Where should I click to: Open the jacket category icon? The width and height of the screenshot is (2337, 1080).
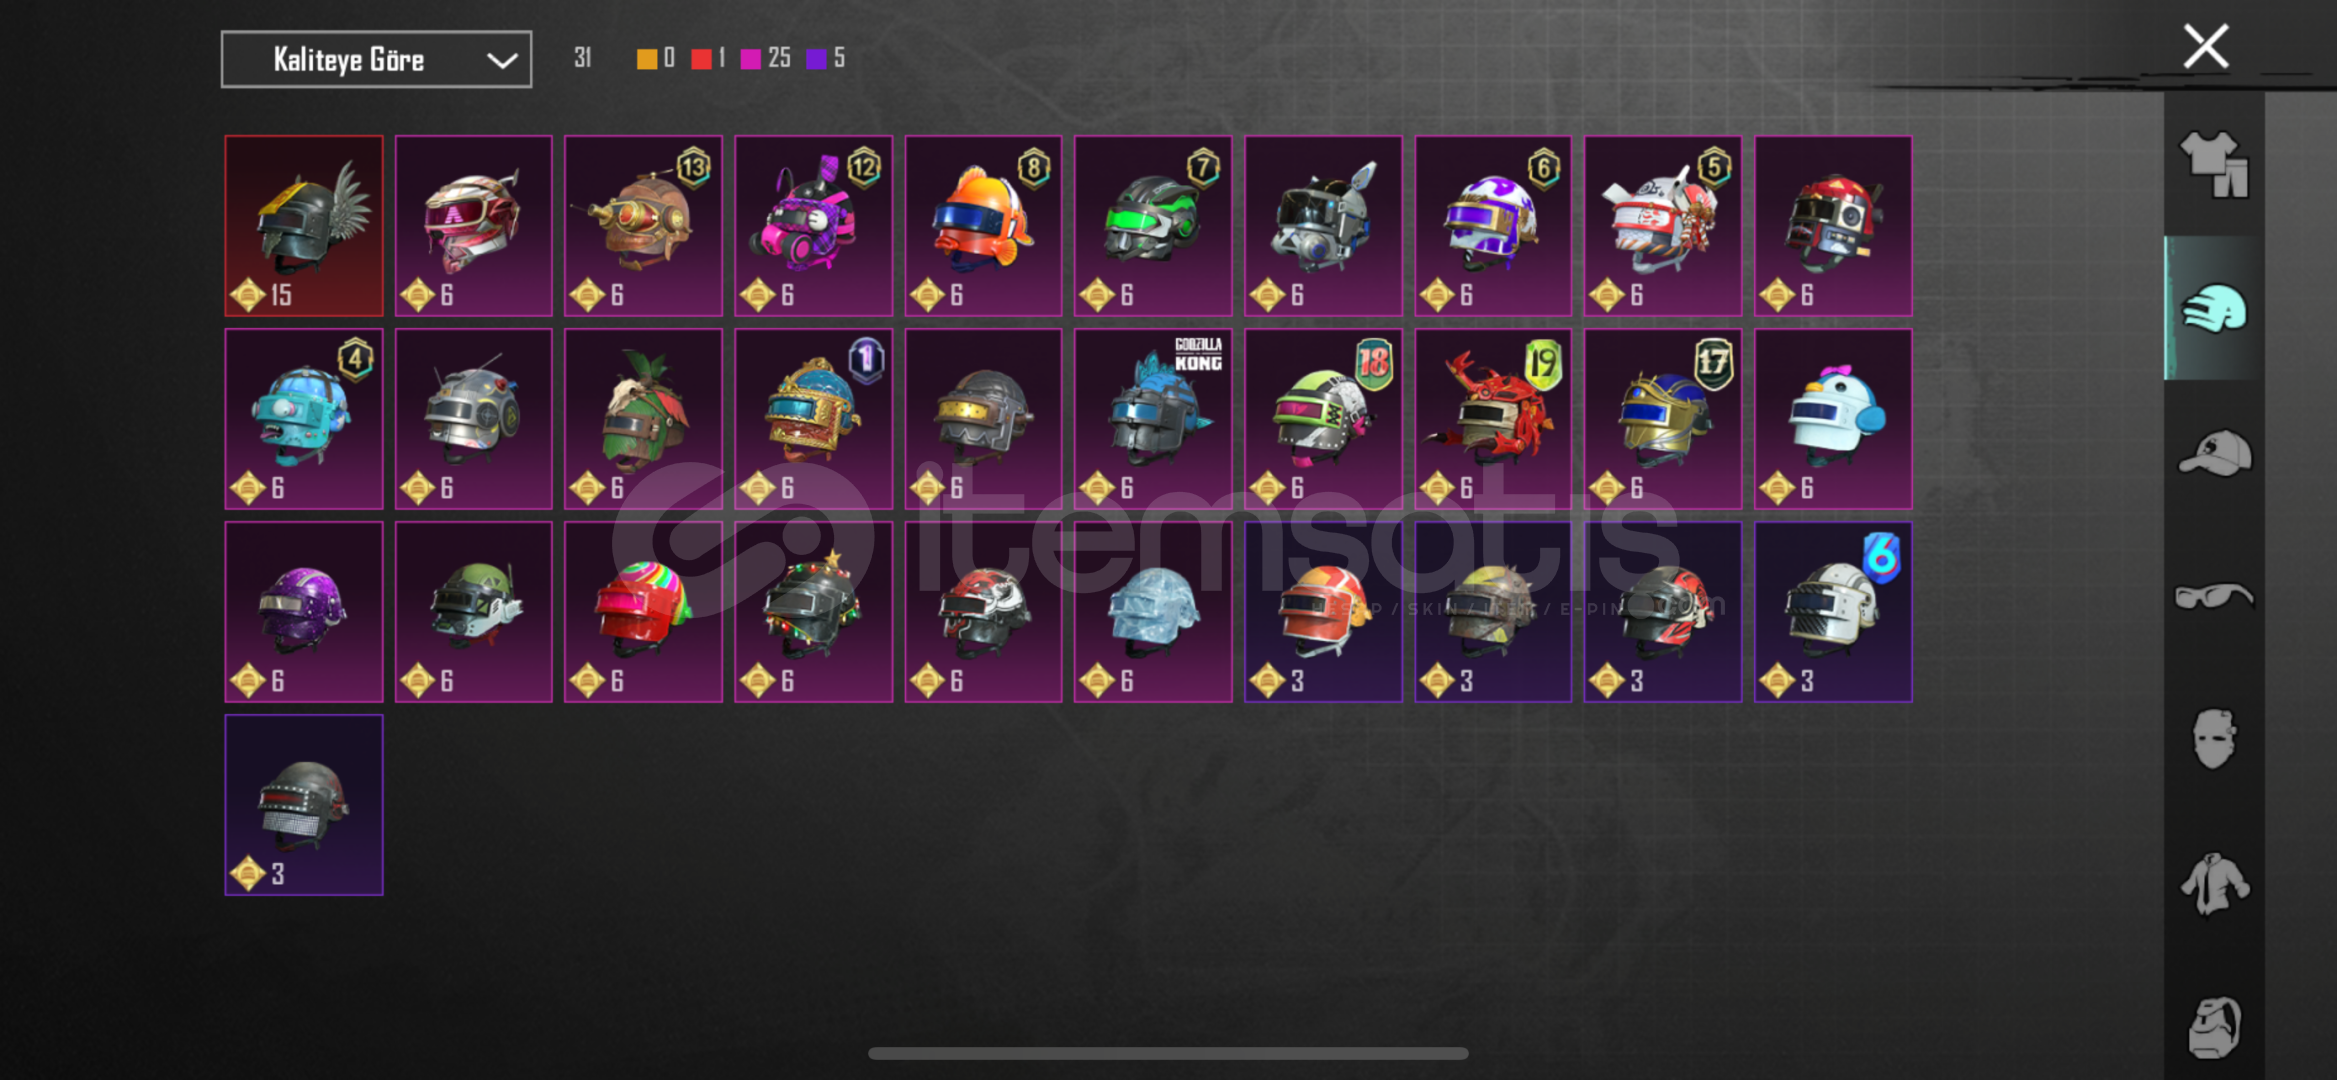2214,884
